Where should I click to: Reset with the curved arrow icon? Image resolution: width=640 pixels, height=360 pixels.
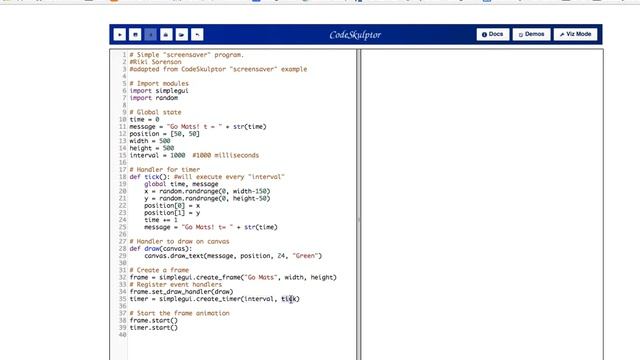point(197,35)
